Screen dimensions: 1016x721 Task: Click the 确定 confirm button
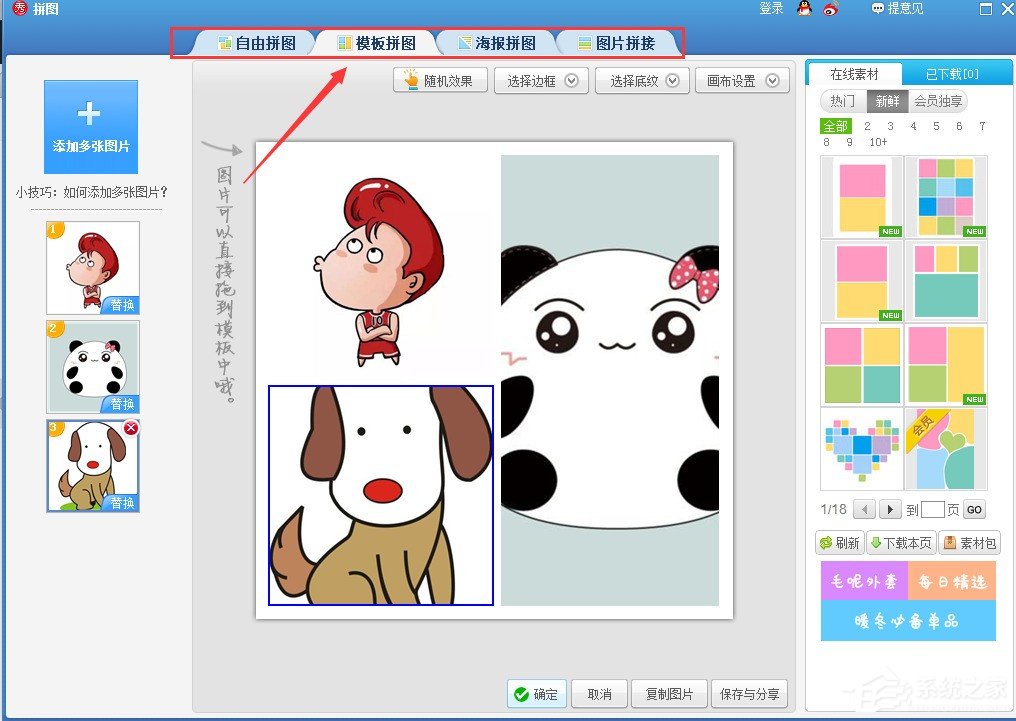coord(536,693)
